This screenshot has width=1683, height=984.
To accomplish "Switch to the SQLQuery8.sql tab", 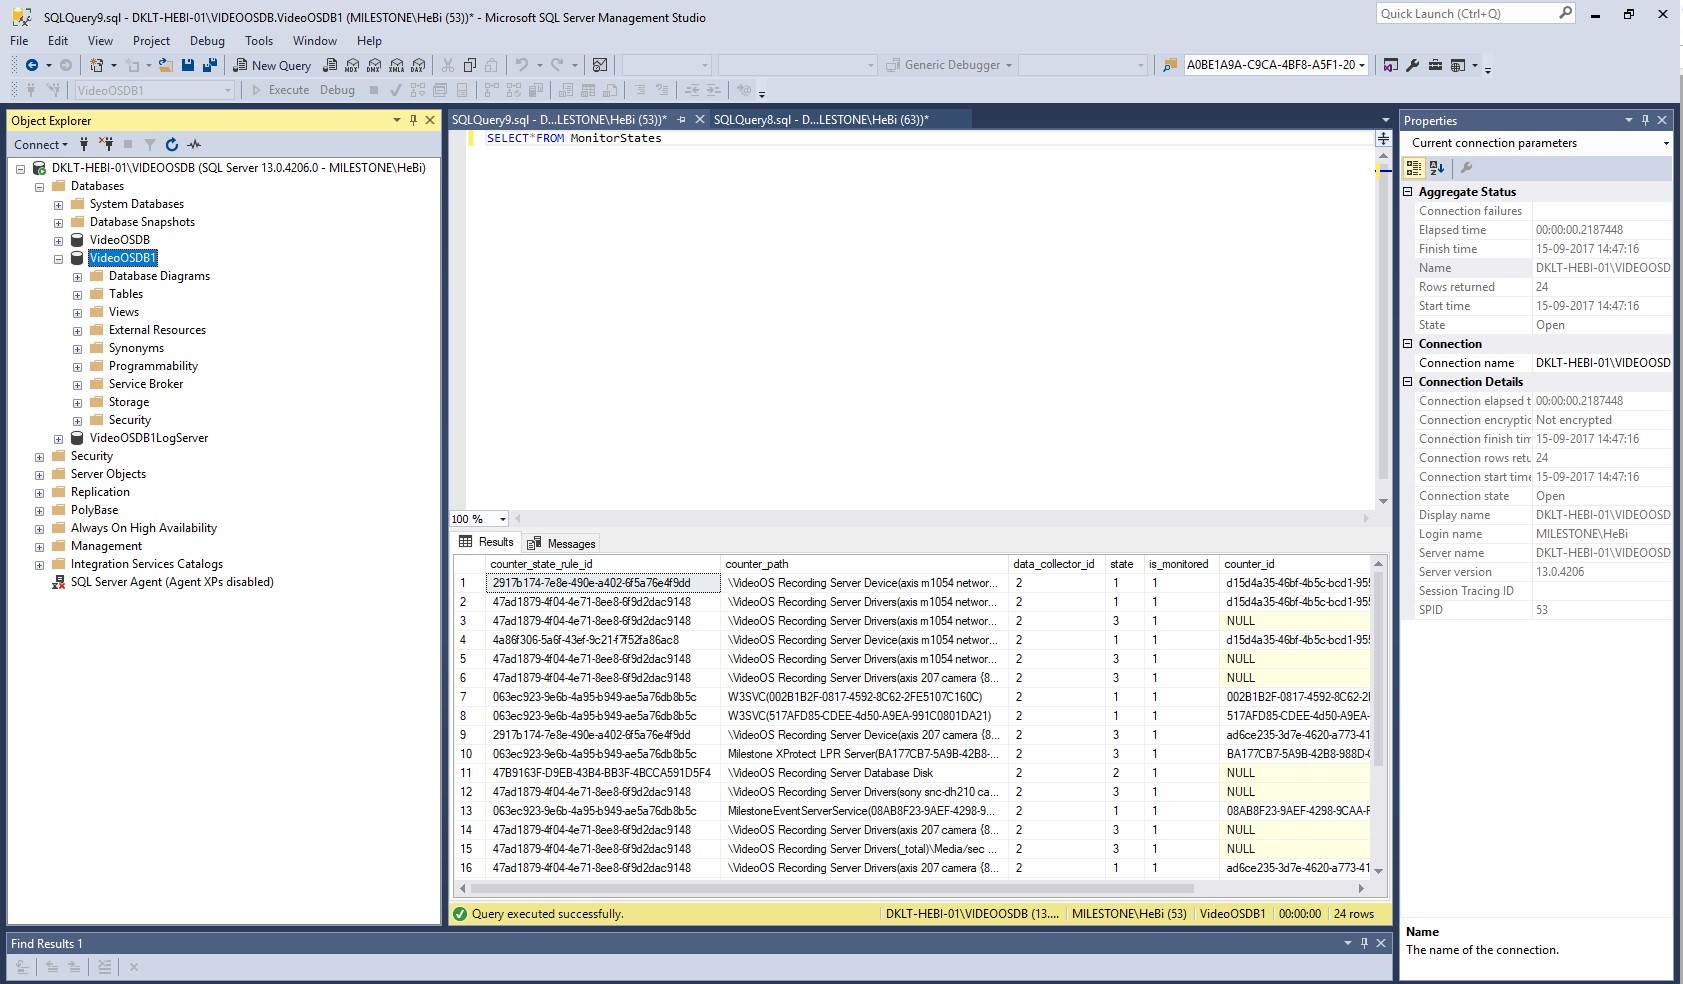I will click(821, 119).
